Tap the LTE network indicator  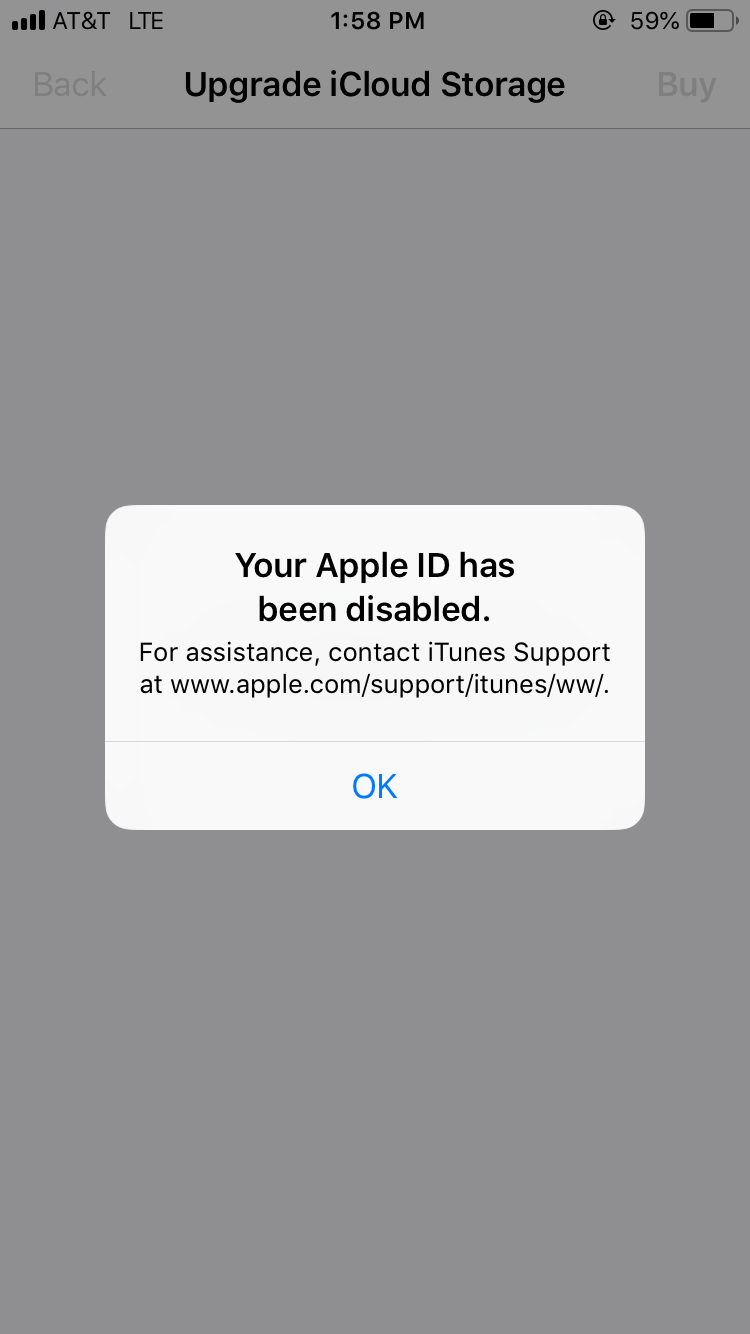coord(146,21)
